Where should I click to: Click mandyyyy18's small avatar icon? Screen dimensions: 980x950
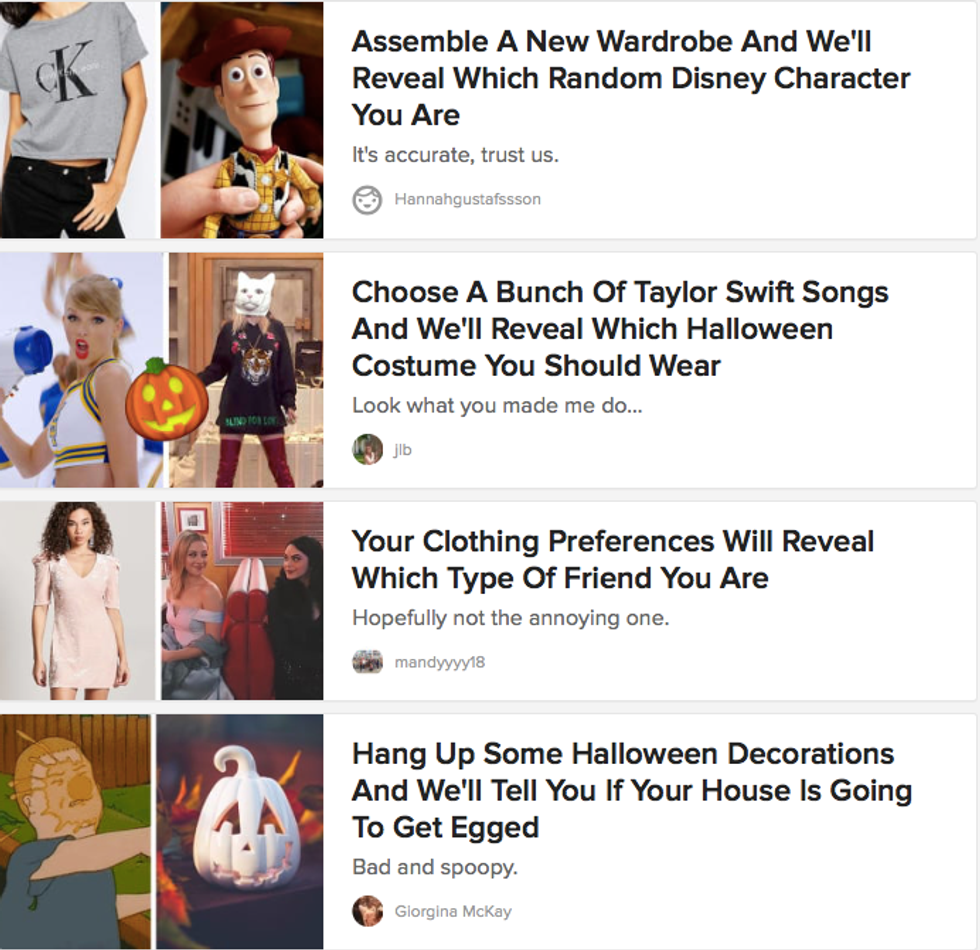[x=368, y=662]
